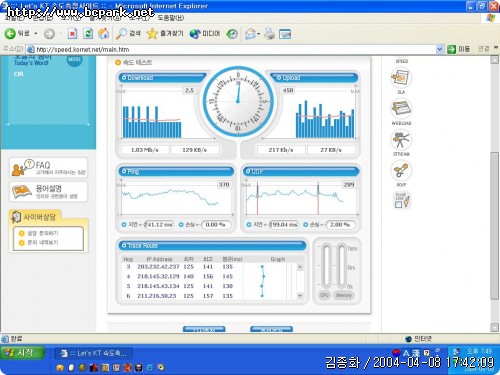Click the Print toolbar icon
This screenshot has width=500, height=375.
[269, 34]
